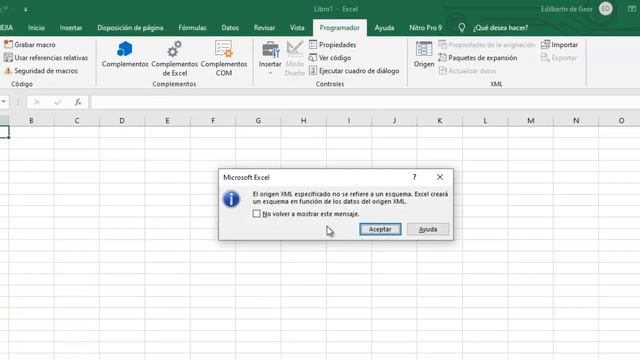The image size is (640, 360).
Task: Click the confirm checkmark in formula bar
Action: [58, 102]
